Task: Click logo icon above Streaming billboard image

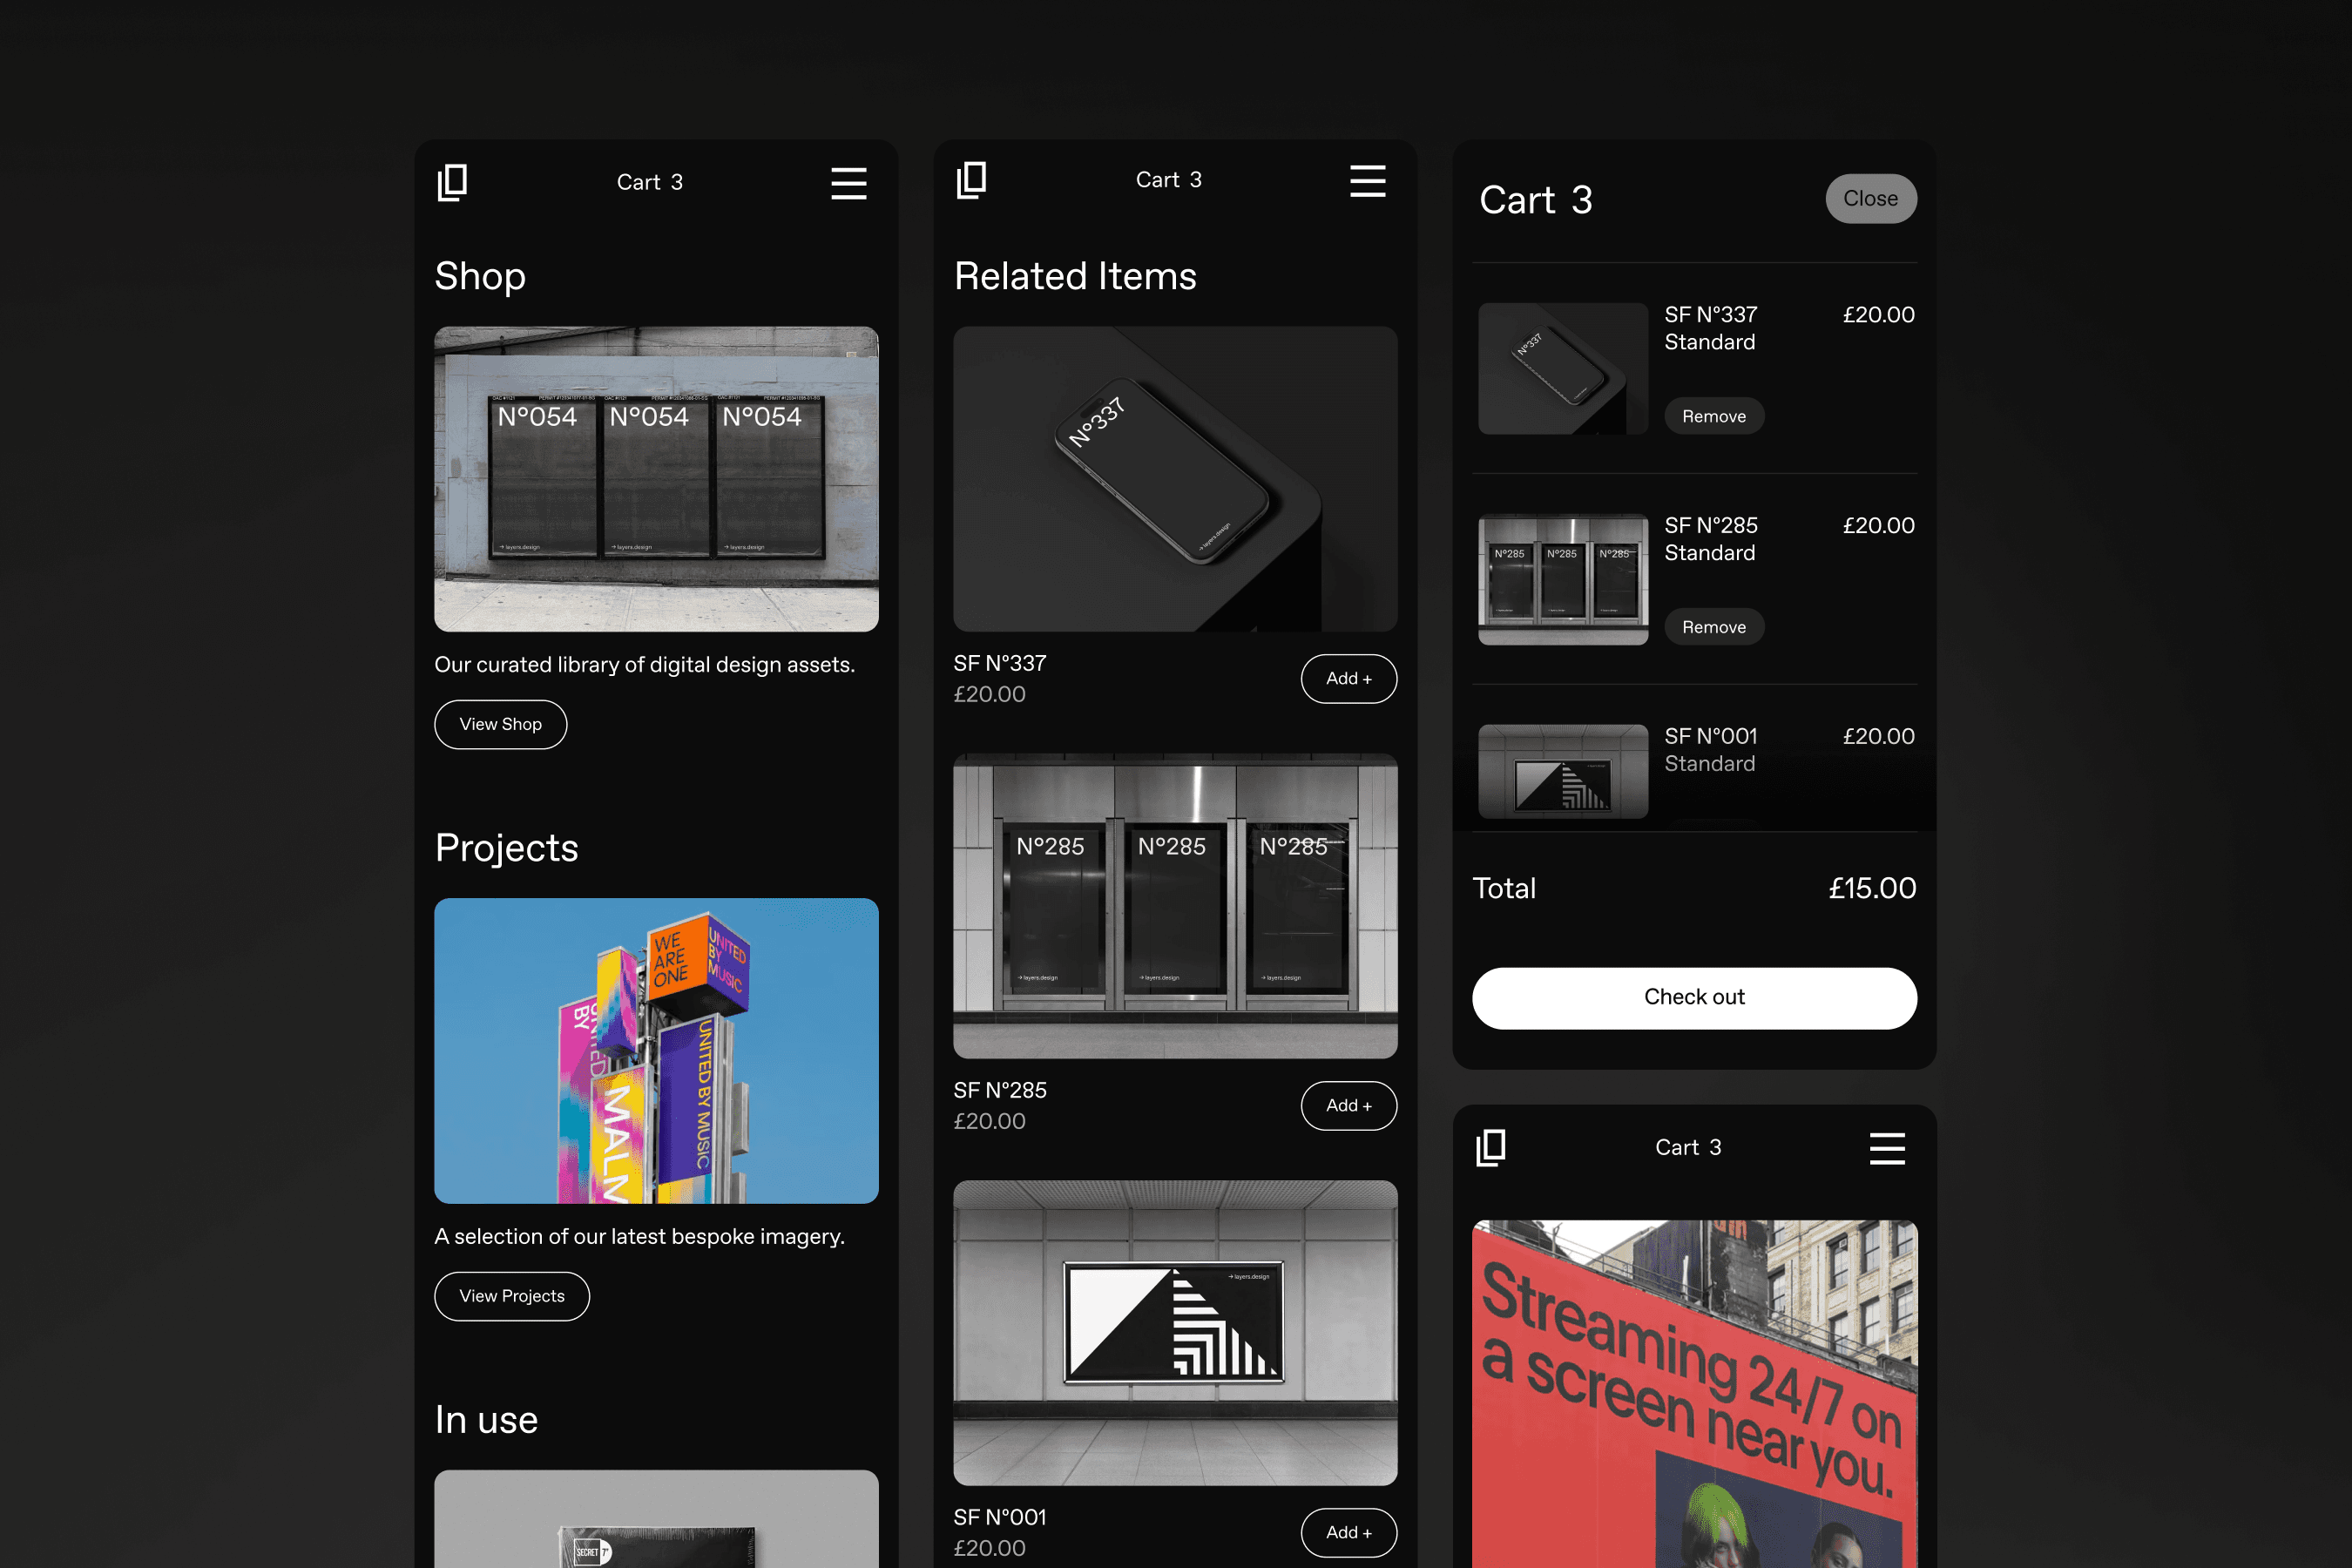Action: click(x=1490, y=1148)
